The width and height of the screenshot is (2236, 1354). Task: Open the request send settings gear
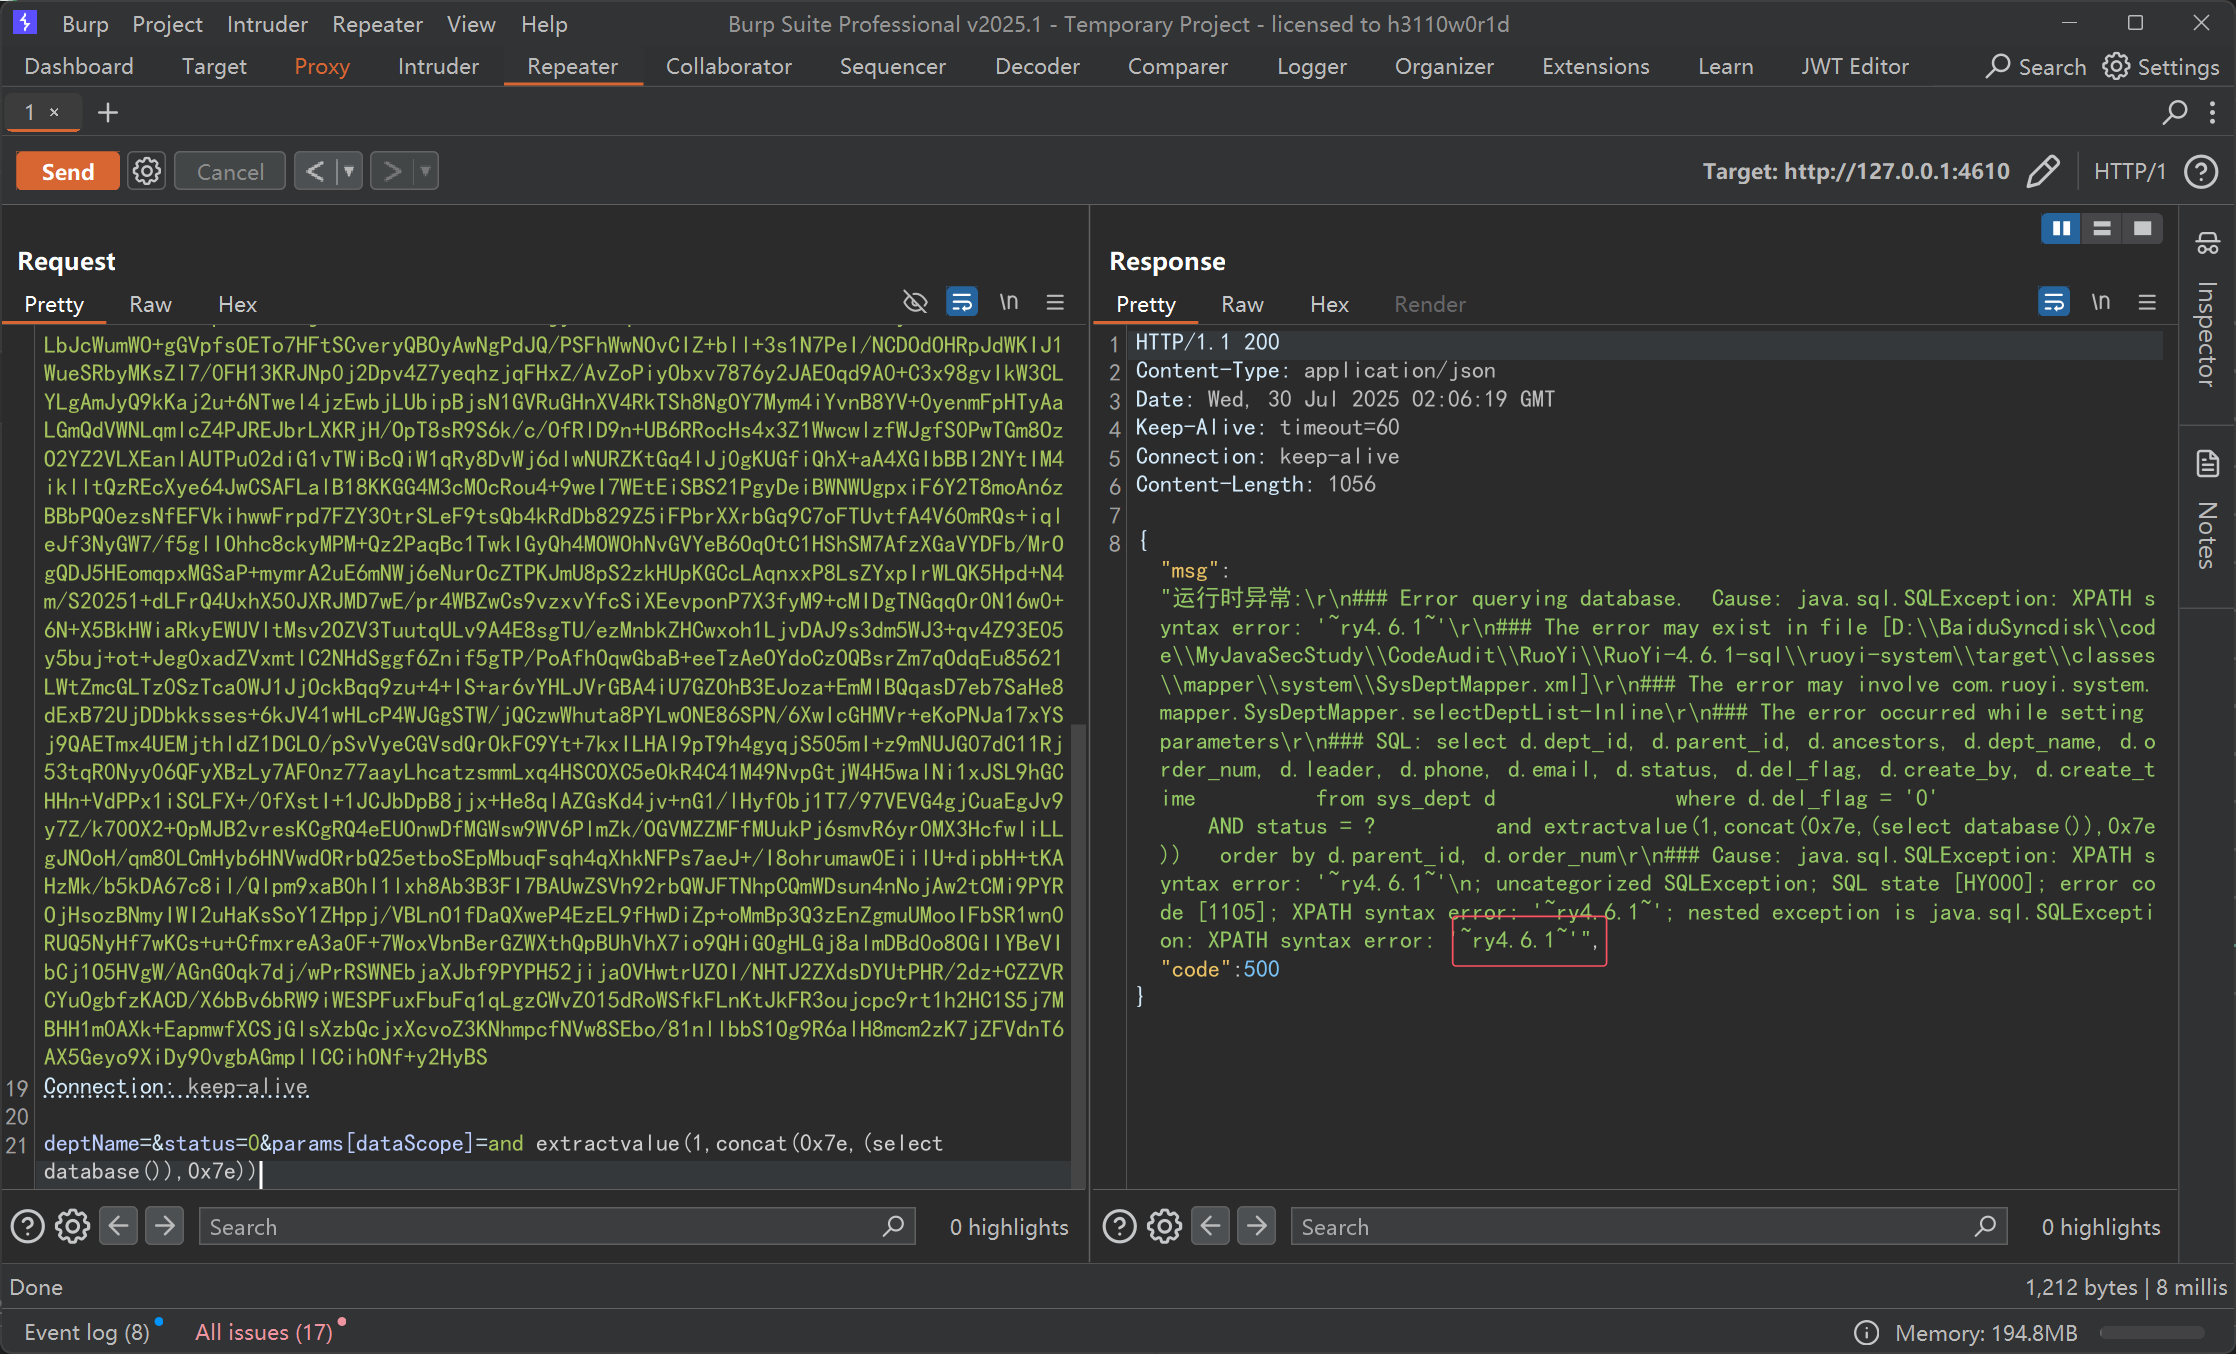(x=147, y=171)
